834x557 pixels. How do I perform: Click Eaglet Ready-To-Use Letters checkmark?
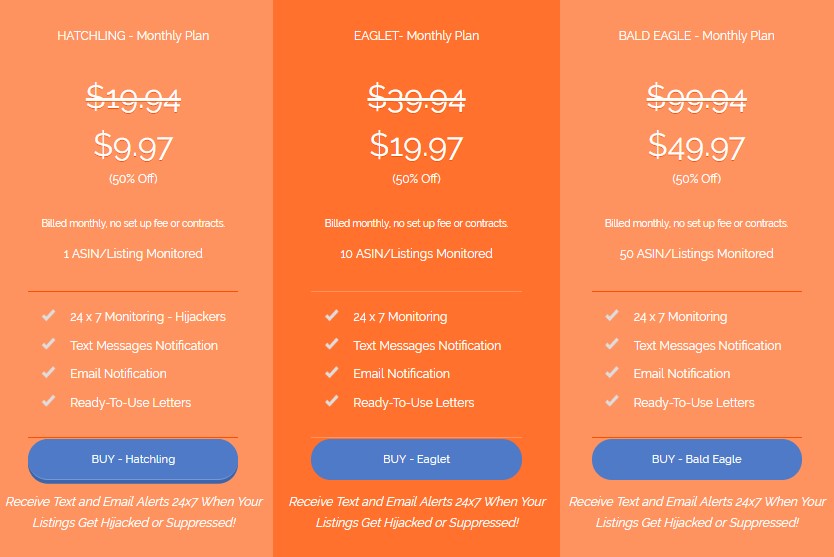pos(332,401)
